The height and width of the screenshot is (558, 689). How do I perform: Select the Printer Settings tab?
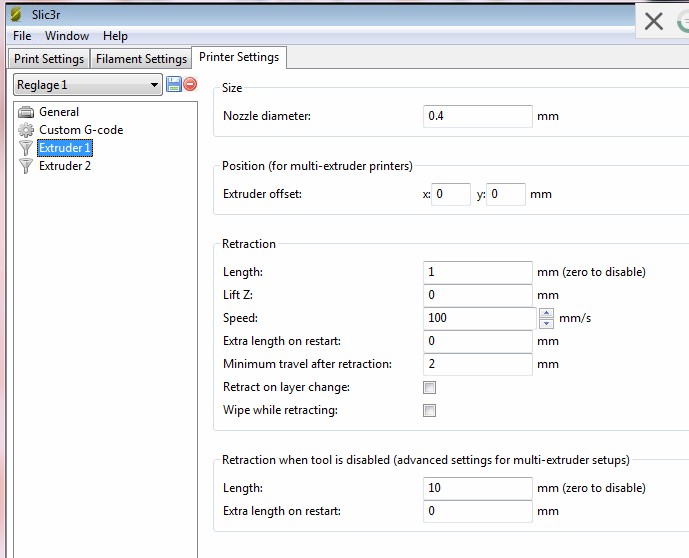[239, 57]
